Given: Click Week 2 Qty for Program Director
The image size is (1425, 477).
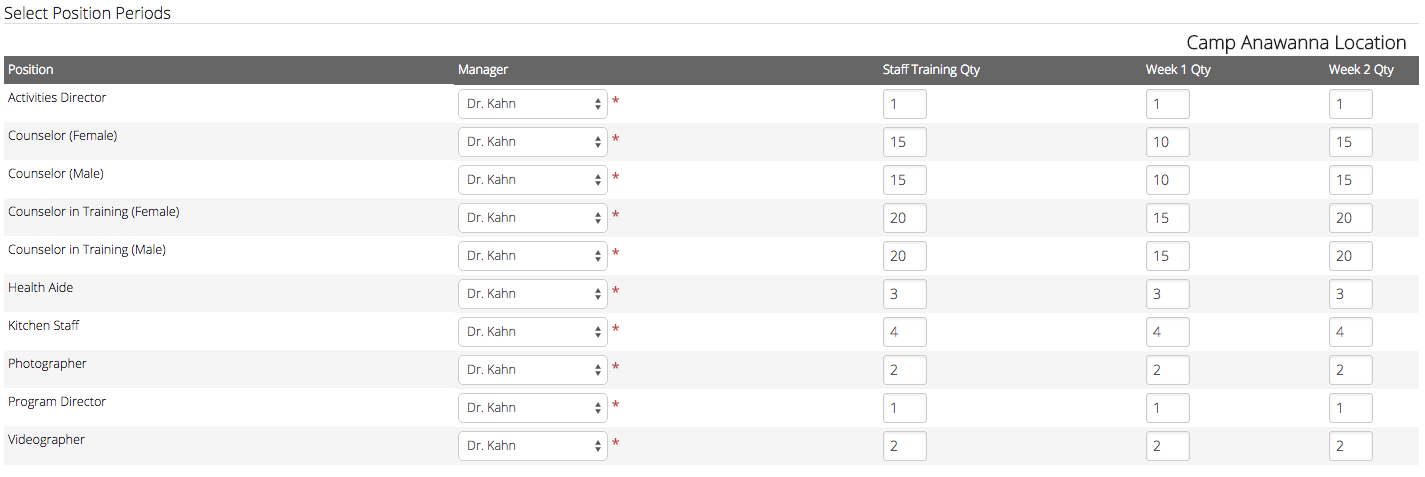Looking at the screenshot, I should coord(1350,408).
